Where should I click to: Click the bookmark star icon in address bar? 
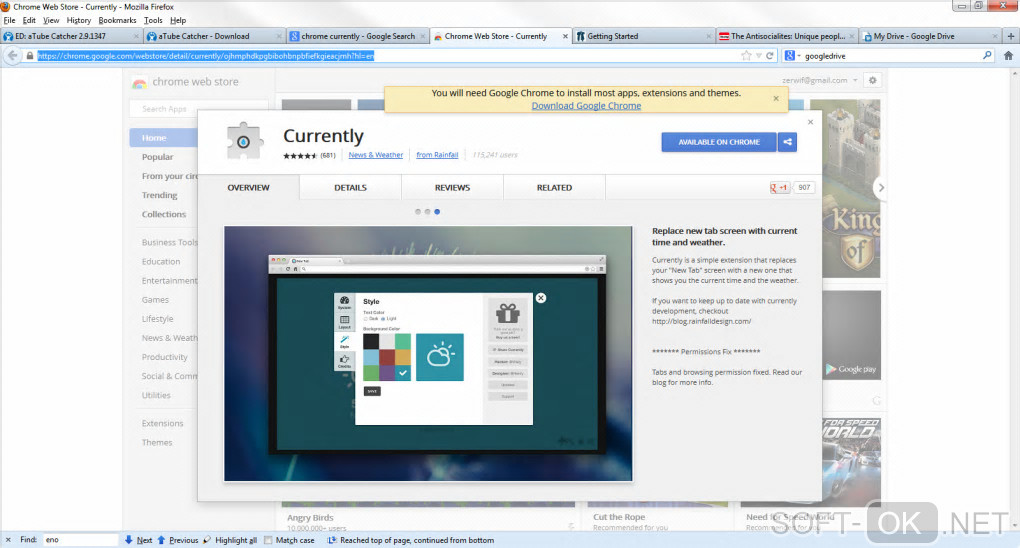(746, 56)
